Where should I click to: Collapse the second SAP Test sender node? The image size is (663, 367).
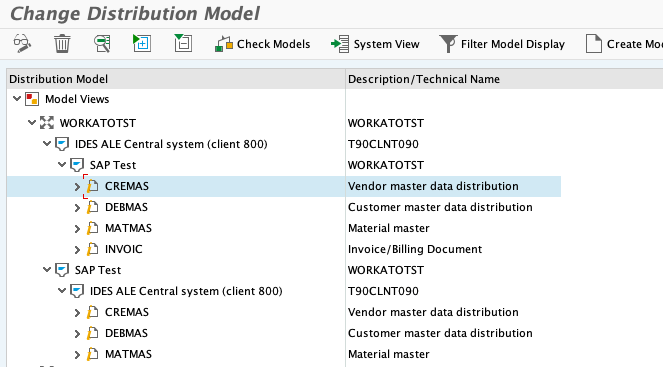47,270
